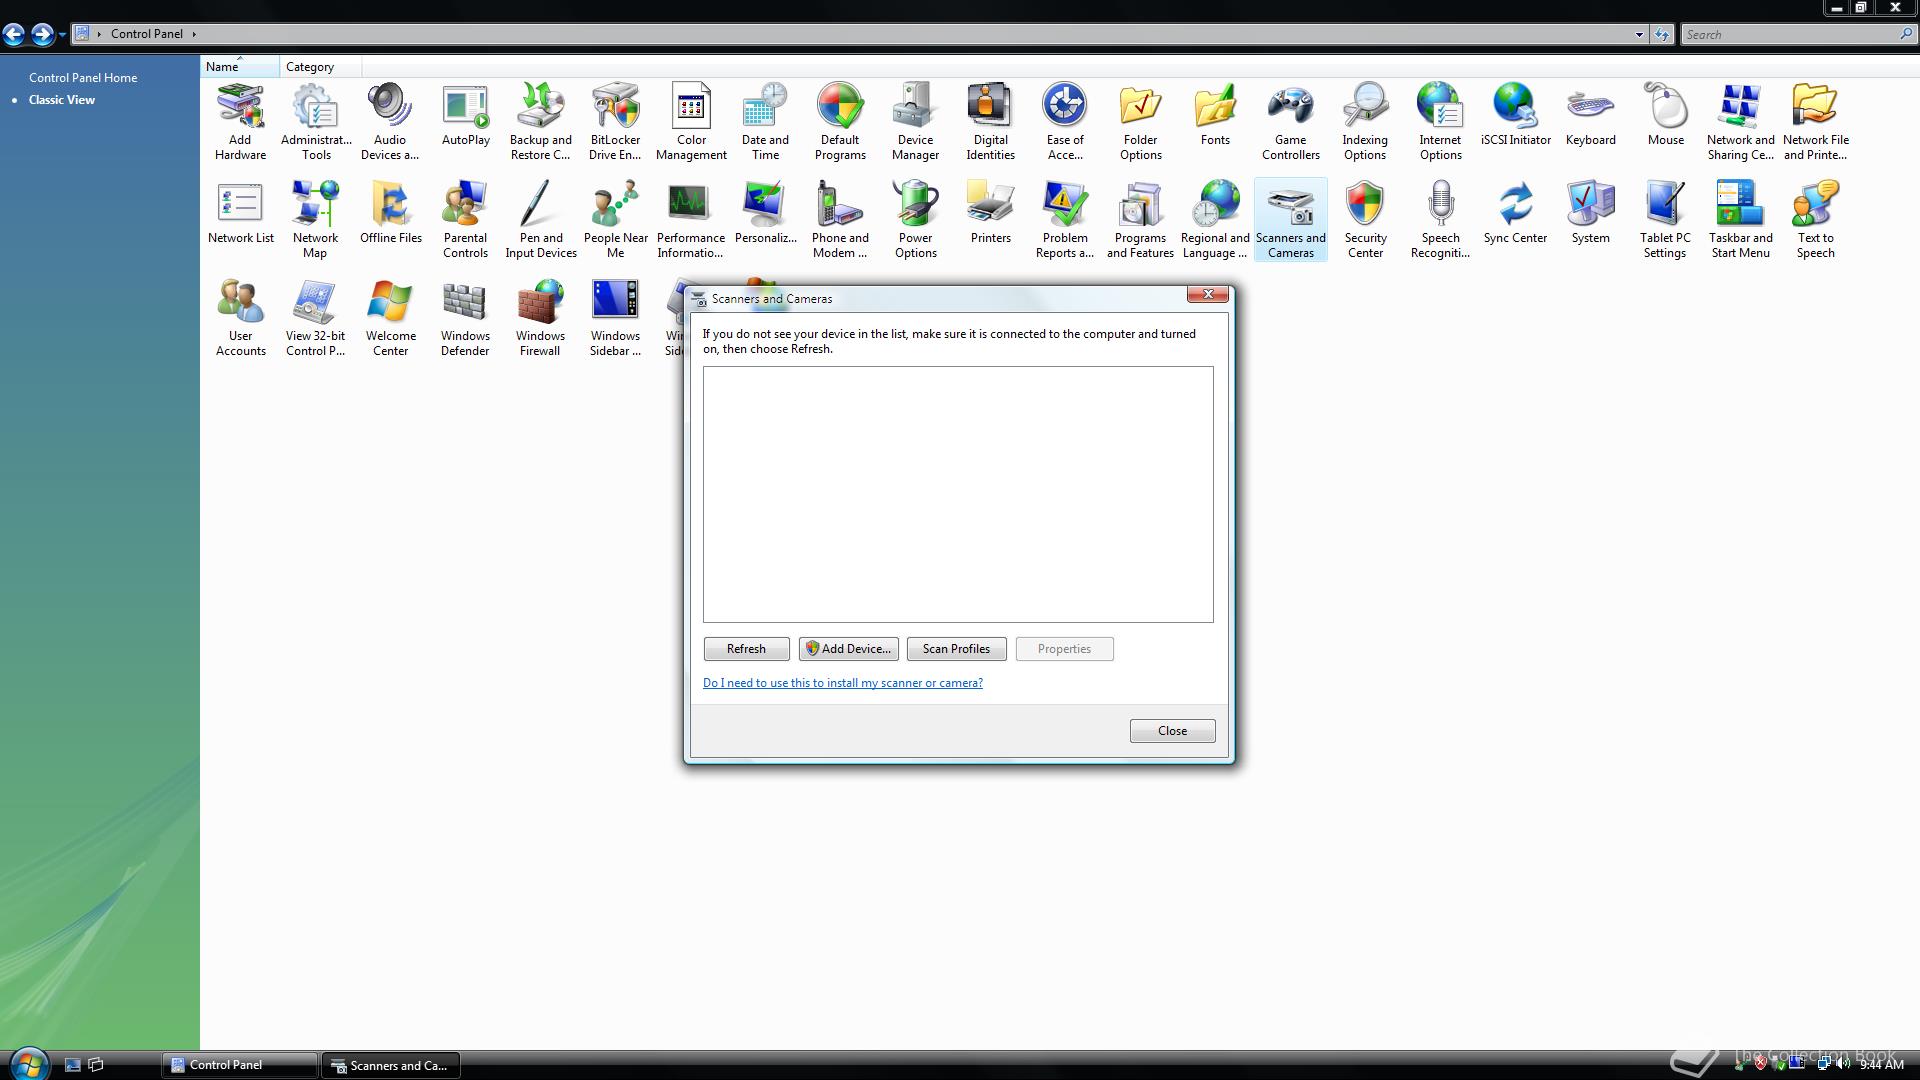Sort items by Category column header
The width and height of the screenshot is (1920, 1080).
[x=310, y=67]
